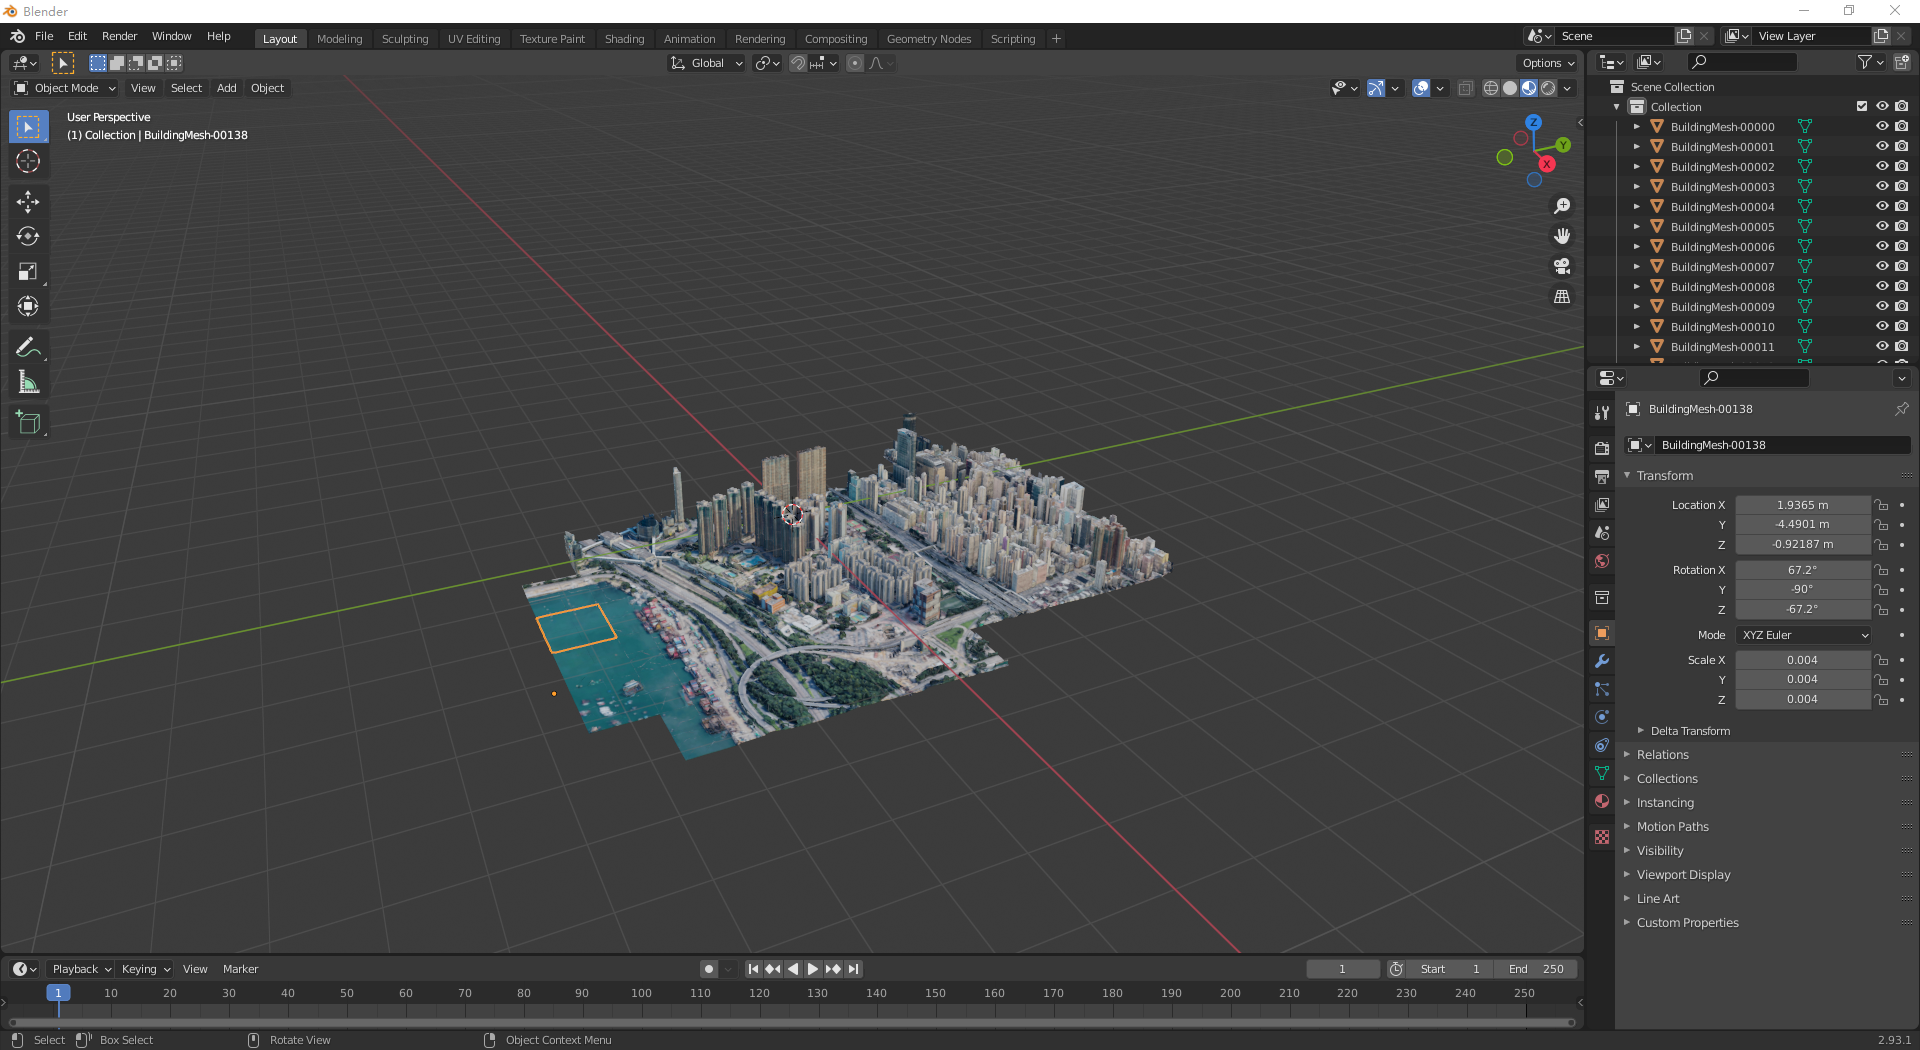Expand the Viewport Display panel
The width and height of the screenshot is (1920, 1050).
(1683, 875)
